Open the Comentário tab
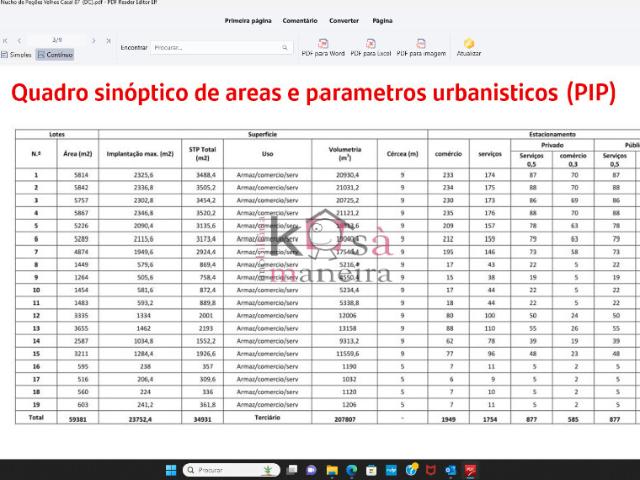Viewport: 640px width, 480px height. pos(300,21)
